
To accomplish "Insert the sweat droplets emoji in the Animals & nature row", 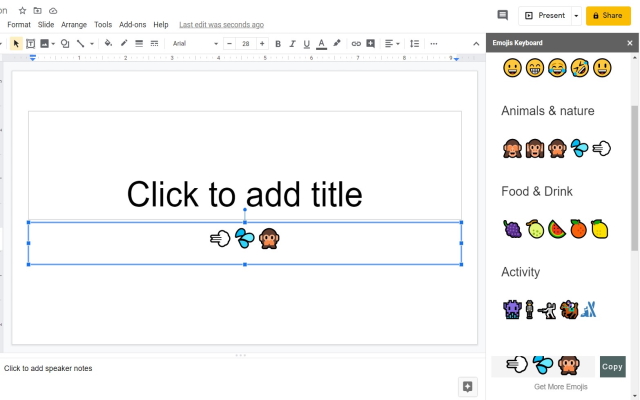I will (x=579, y=148).
